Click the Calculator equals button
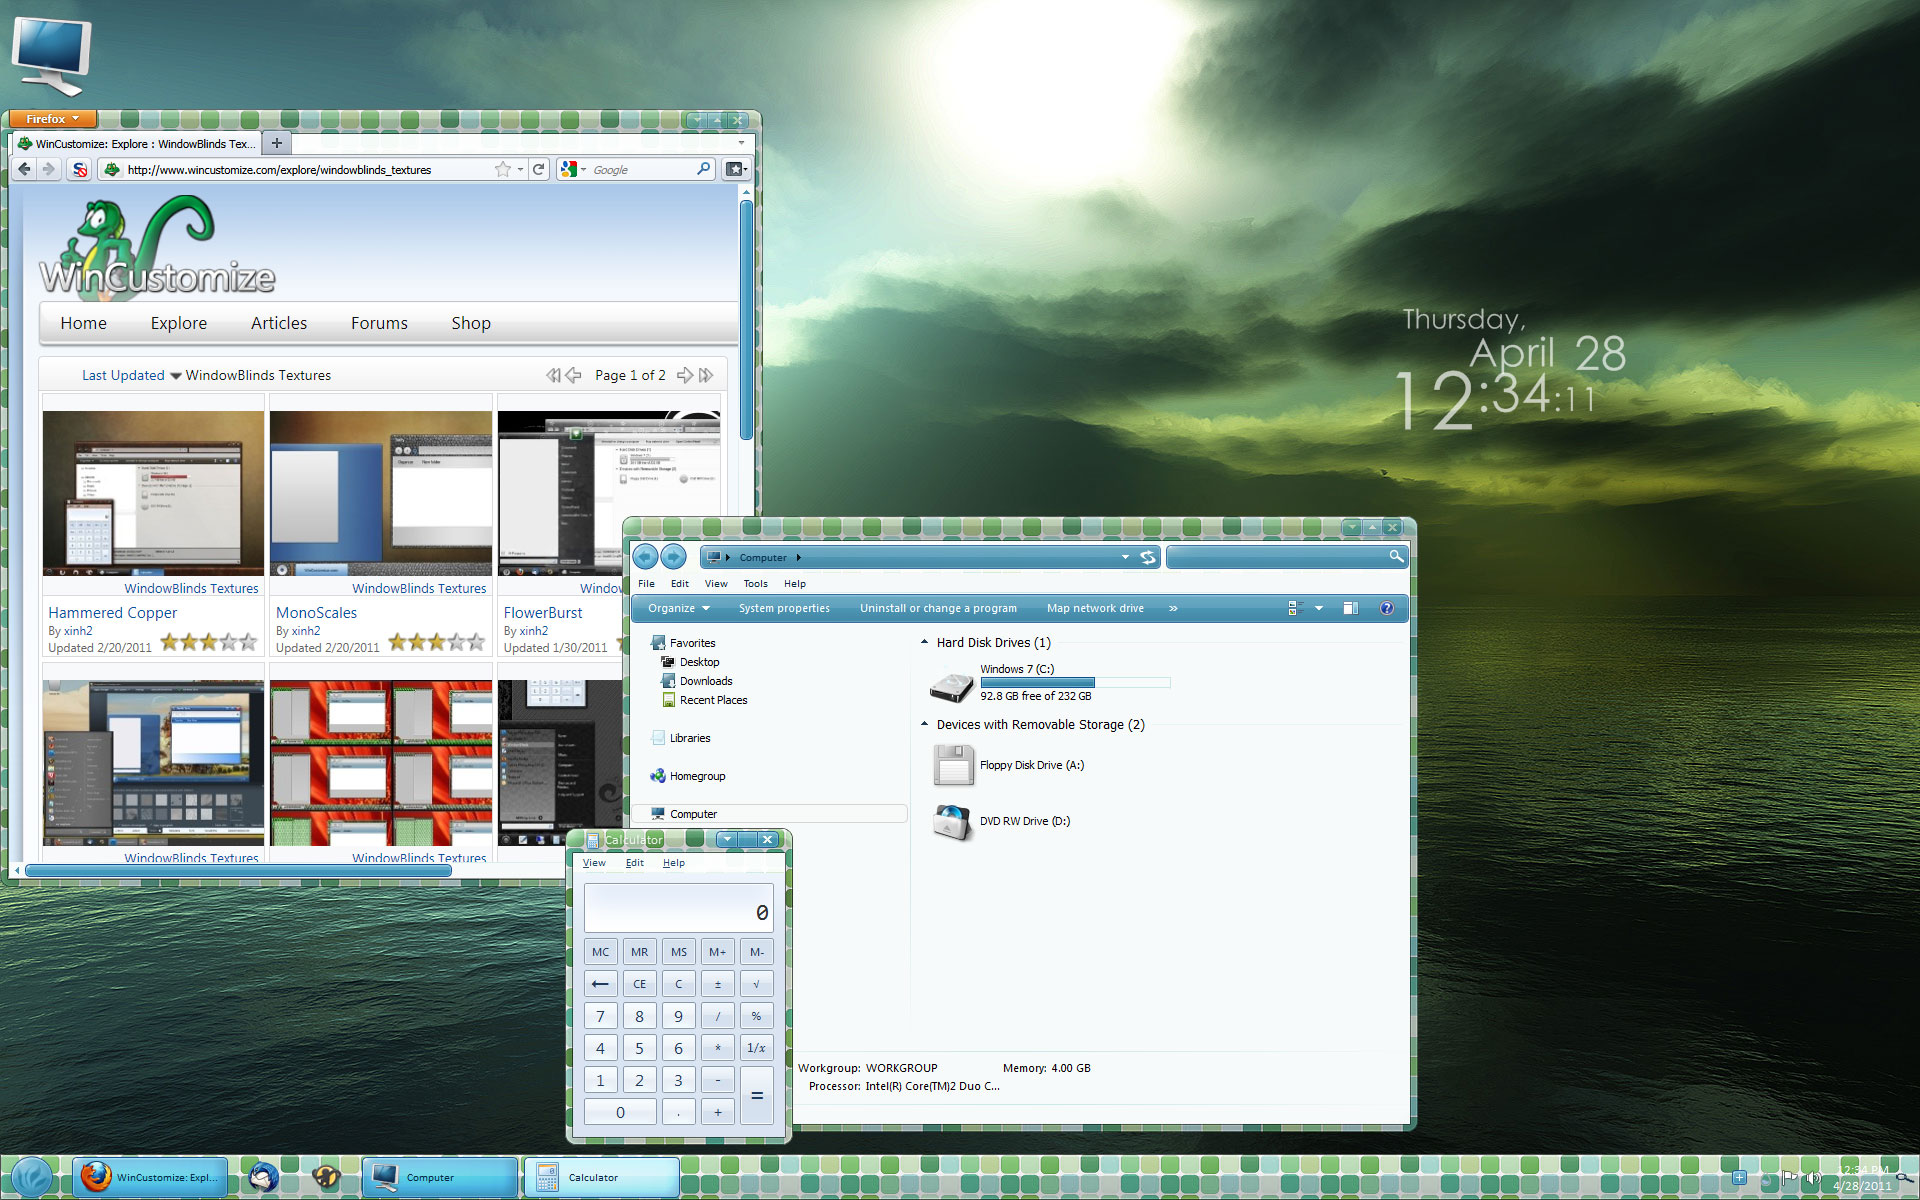This screenshot has width=1920, height=1200. coord(756,1096)
